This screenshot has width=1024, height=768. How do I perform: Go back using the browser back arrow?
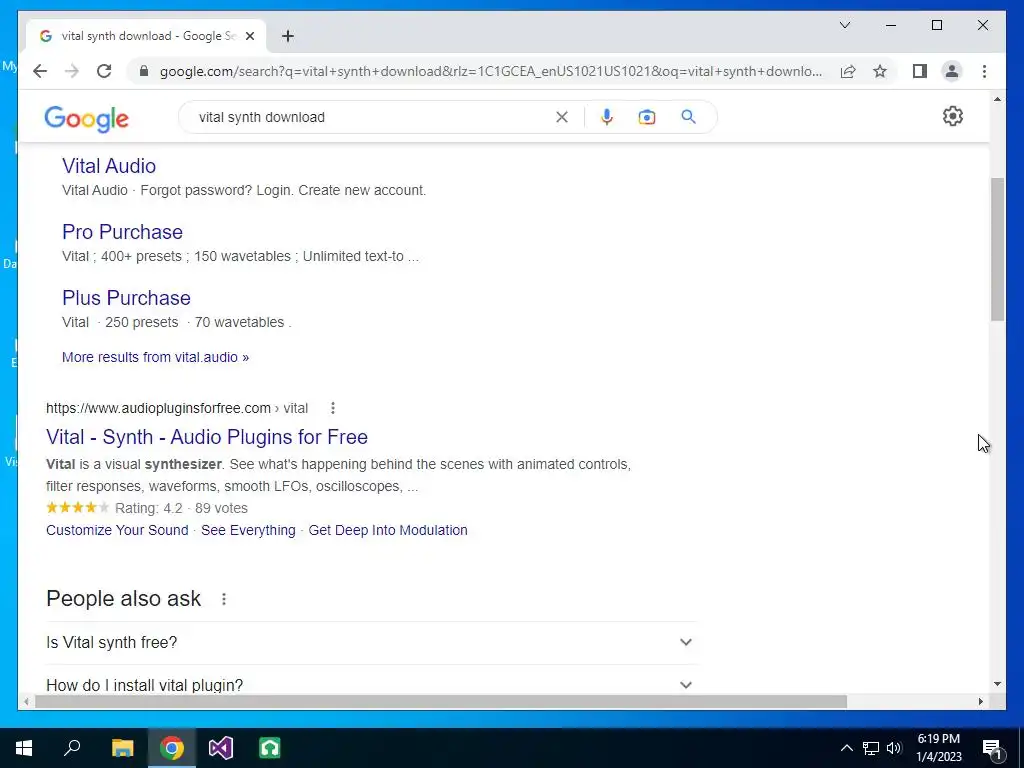40,71
